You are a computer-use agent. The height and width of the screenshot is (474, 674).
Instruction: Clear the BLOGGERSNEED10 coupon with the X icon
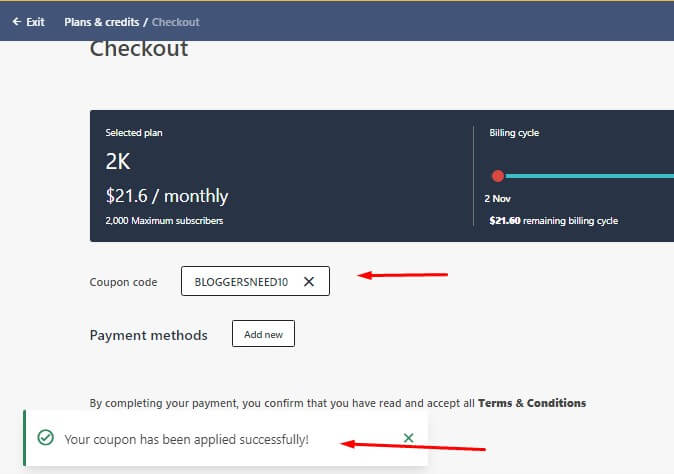pyautogui.click(x=309, y=281)
